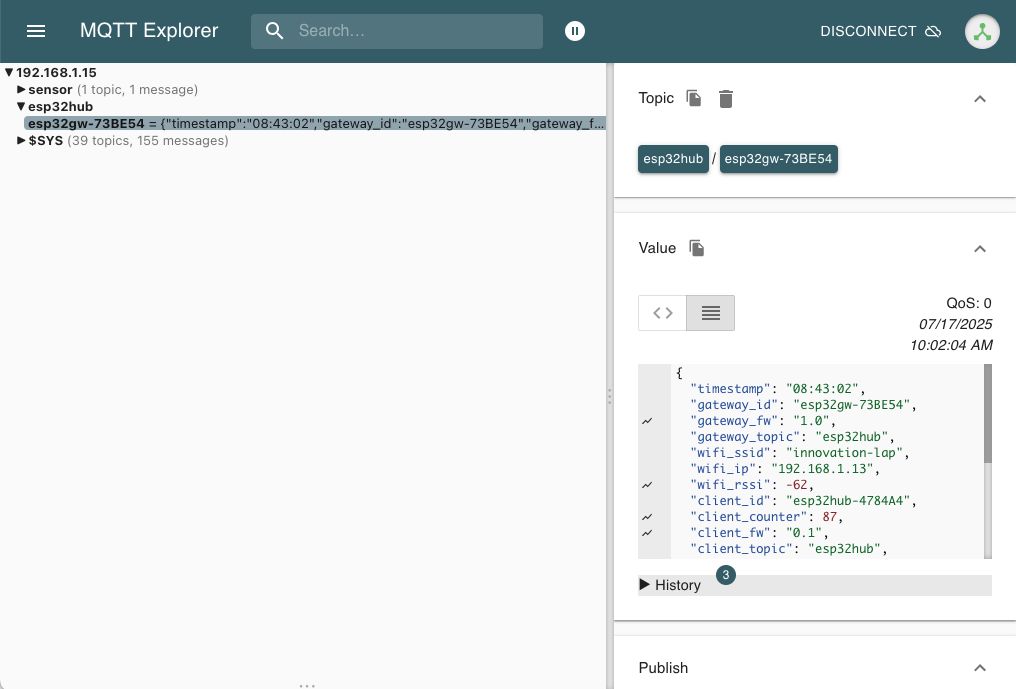Click the "client_id" esp32hub-4784A4 line

803,501
